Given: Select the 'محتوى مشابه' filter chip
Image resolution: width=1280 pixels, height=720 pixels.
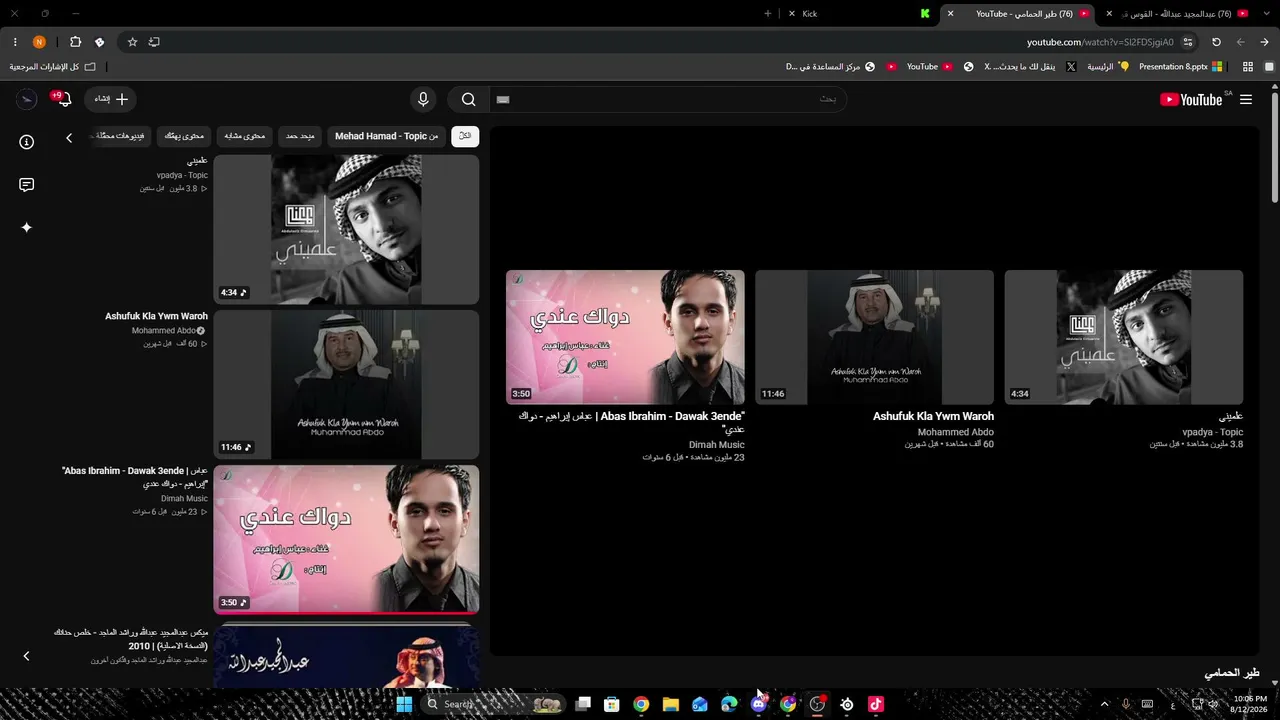Looking at the screenshot, I should tap(244, 136).
